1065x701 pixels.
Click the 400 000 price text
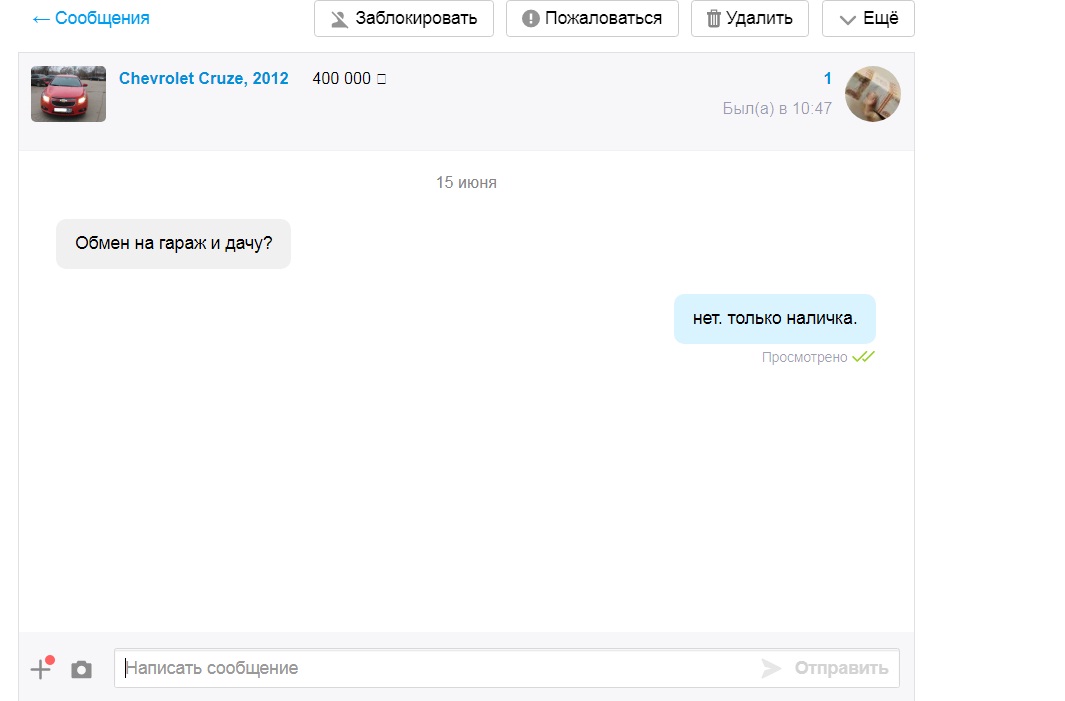pos(348,79)
